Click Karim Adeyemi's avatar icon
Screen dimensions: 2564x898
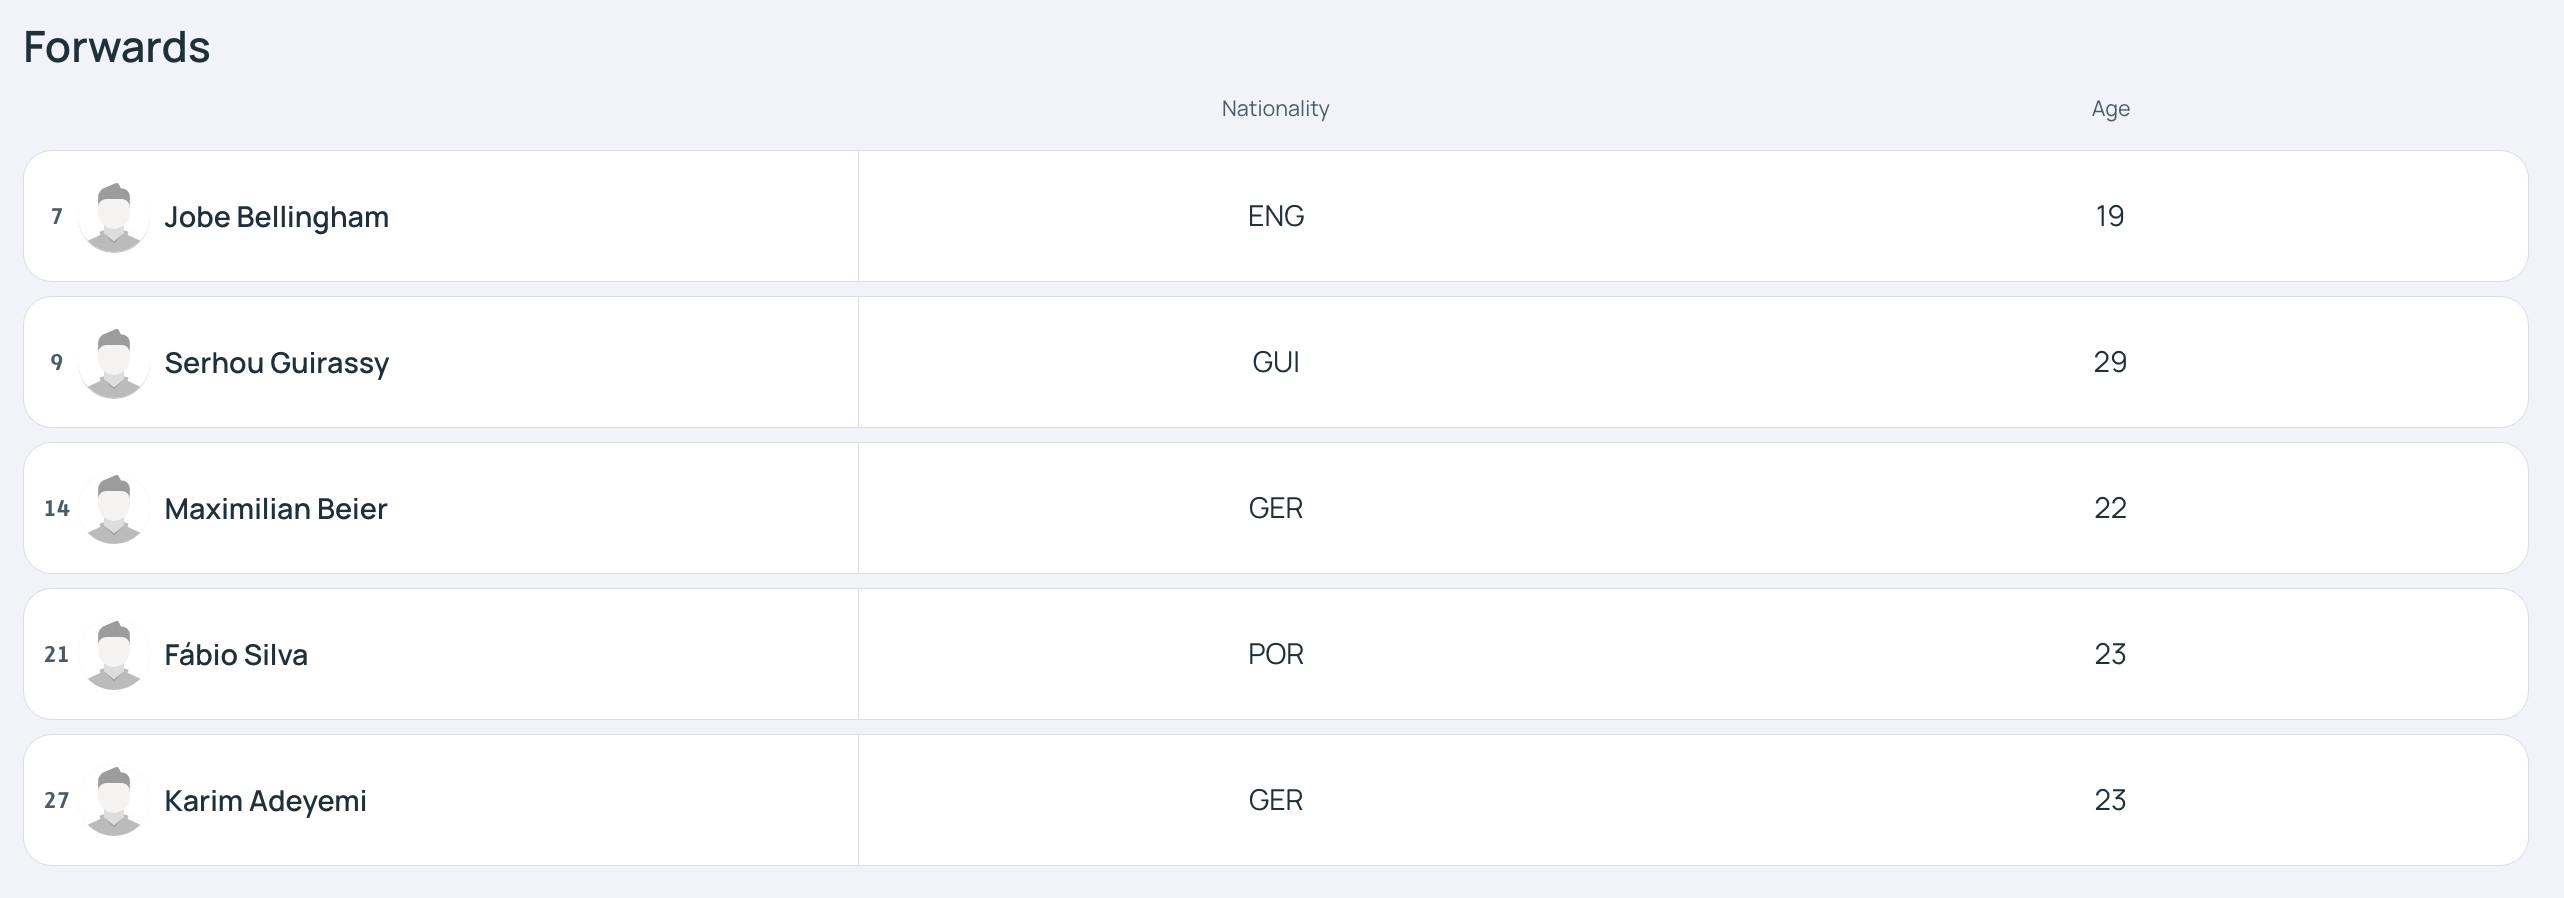(114, 801)
